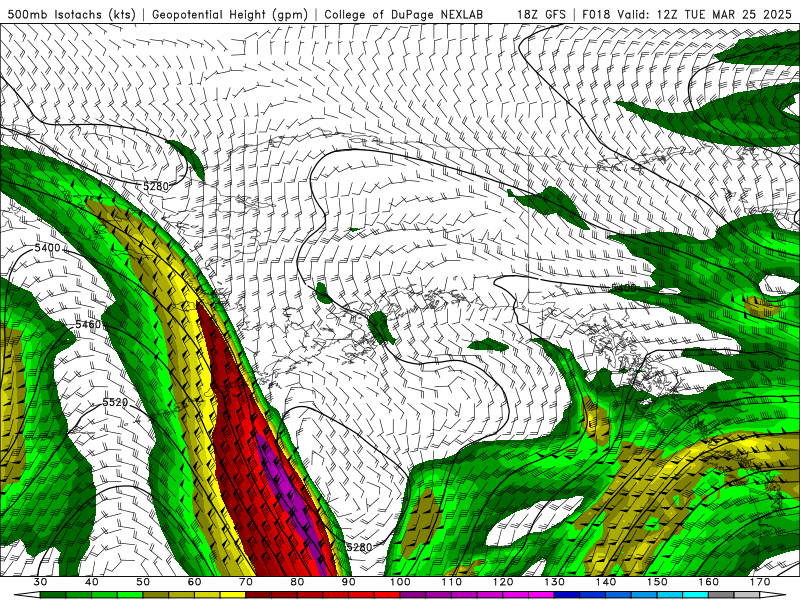Image resolution: width=800 pixels, height=600 pixels.
Task: Click the 30 value on the color scale
Action: 40,582
